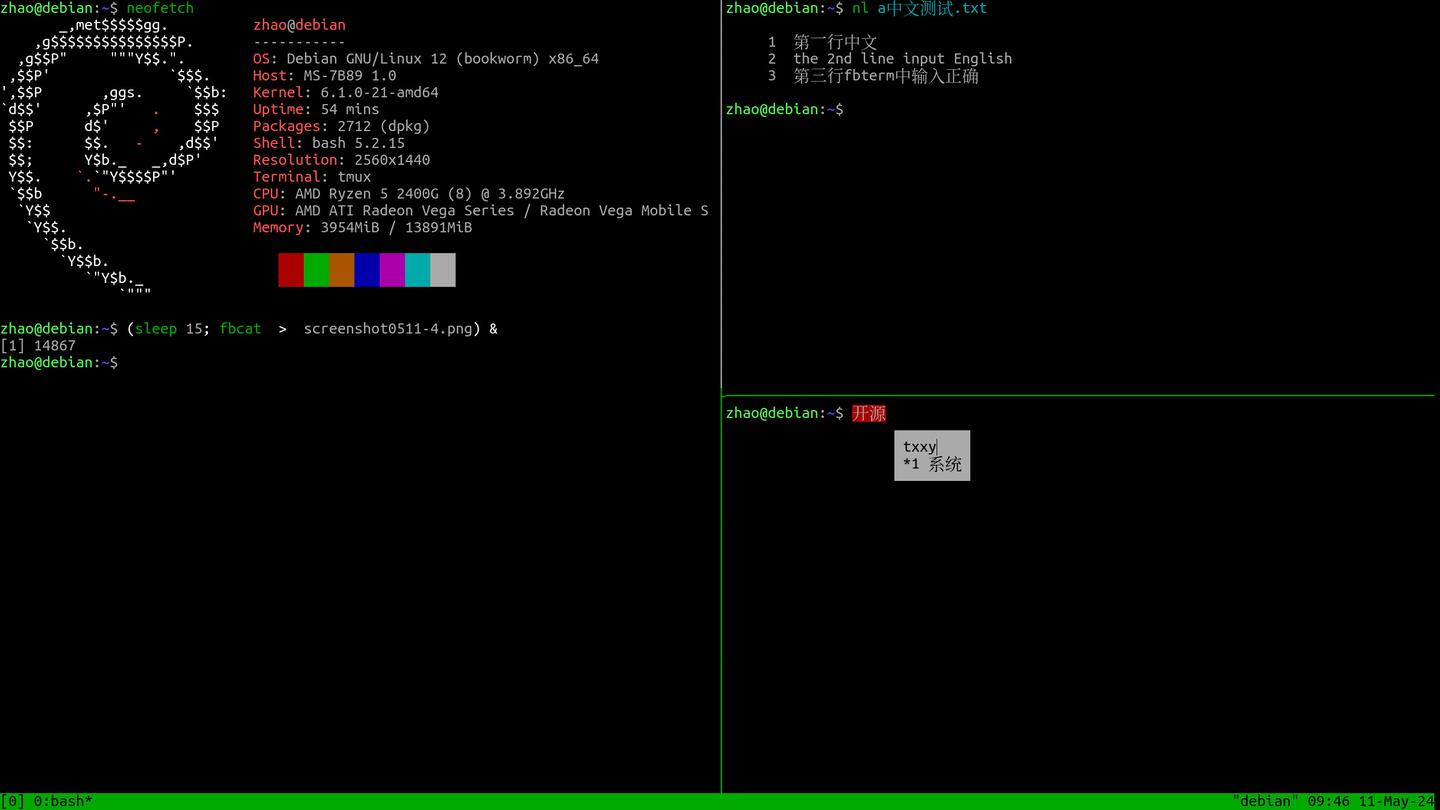
Task: Click the highlighted 开源 text at prompt
Action: pos(869,413)
